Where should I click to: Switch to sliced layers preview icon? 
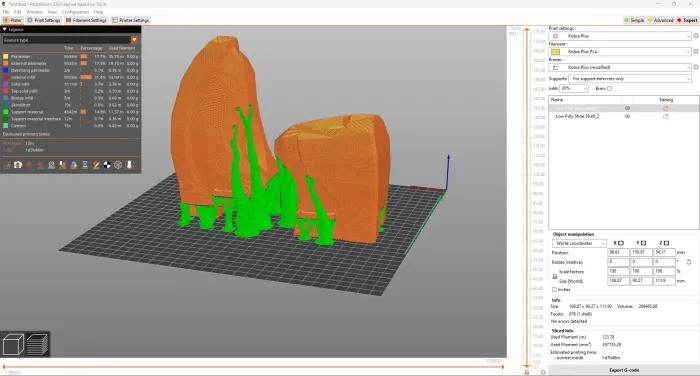tap(38, 345)
